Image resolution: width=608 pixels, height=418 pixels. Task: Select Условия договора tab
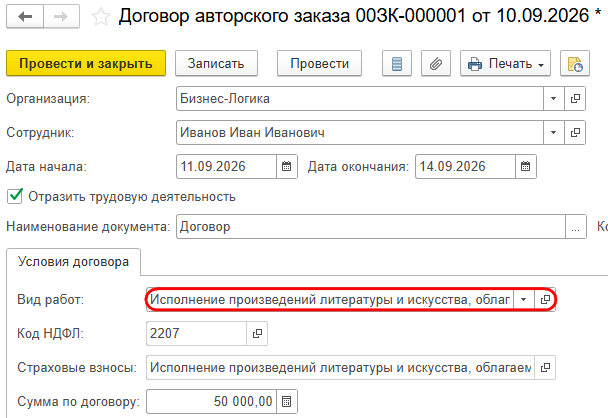tap(73, 262)
